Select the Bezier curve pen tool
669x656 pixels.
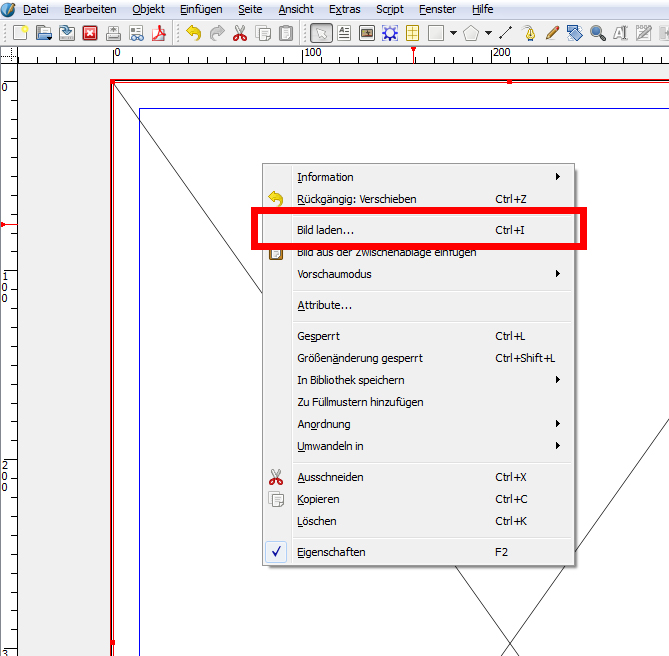pos(528,33)
